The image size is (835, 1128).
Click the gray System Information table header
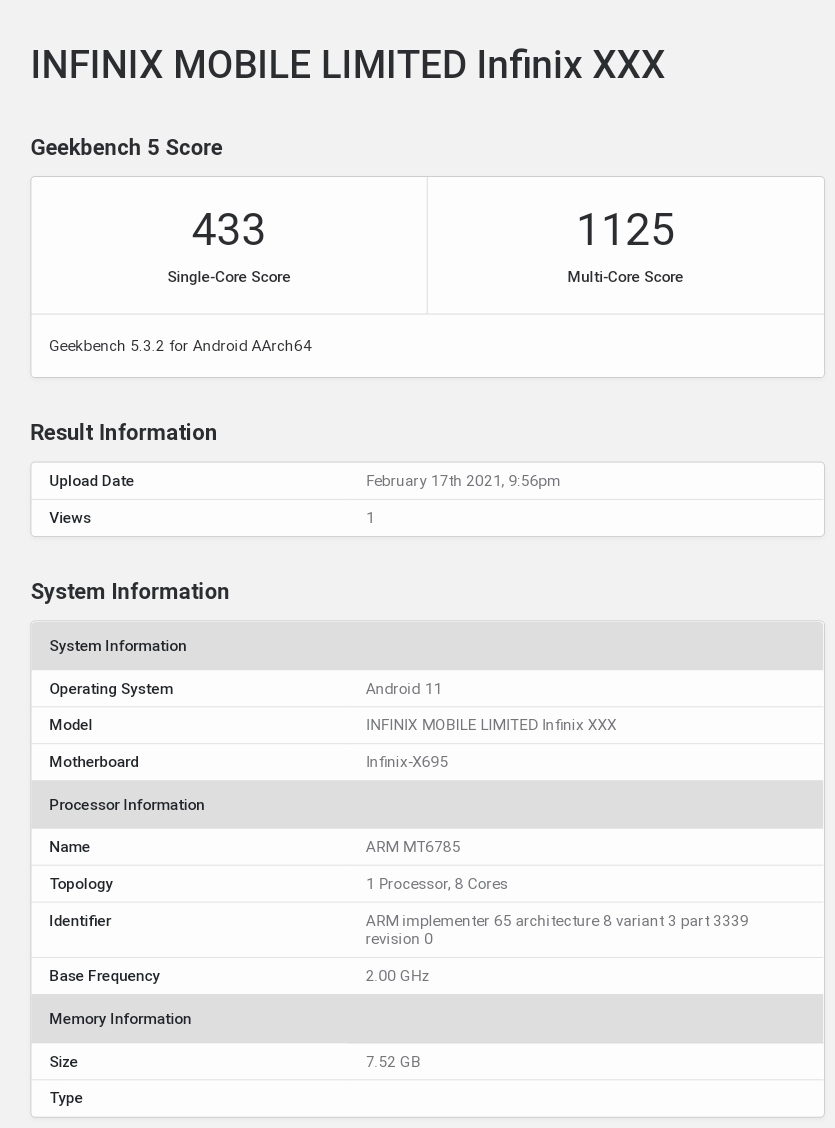click(427, 646)
